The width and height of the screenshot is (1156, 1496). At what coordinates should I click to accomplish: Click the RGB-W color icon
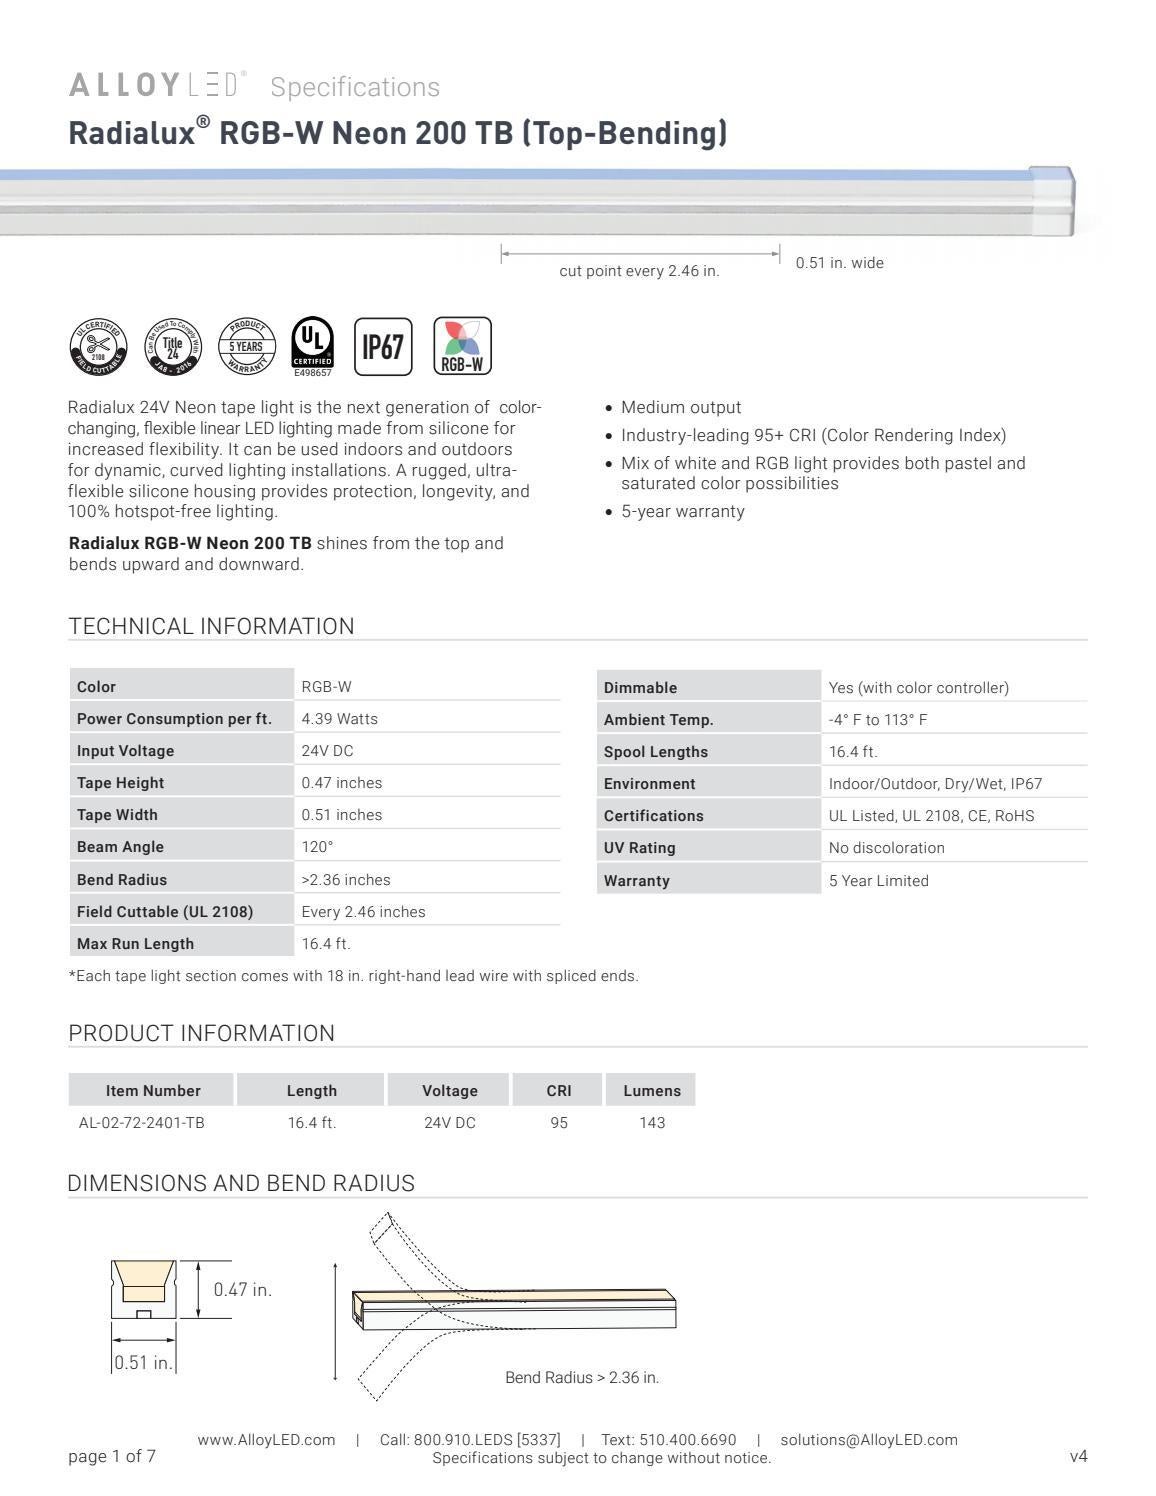(x=462, y=346)
